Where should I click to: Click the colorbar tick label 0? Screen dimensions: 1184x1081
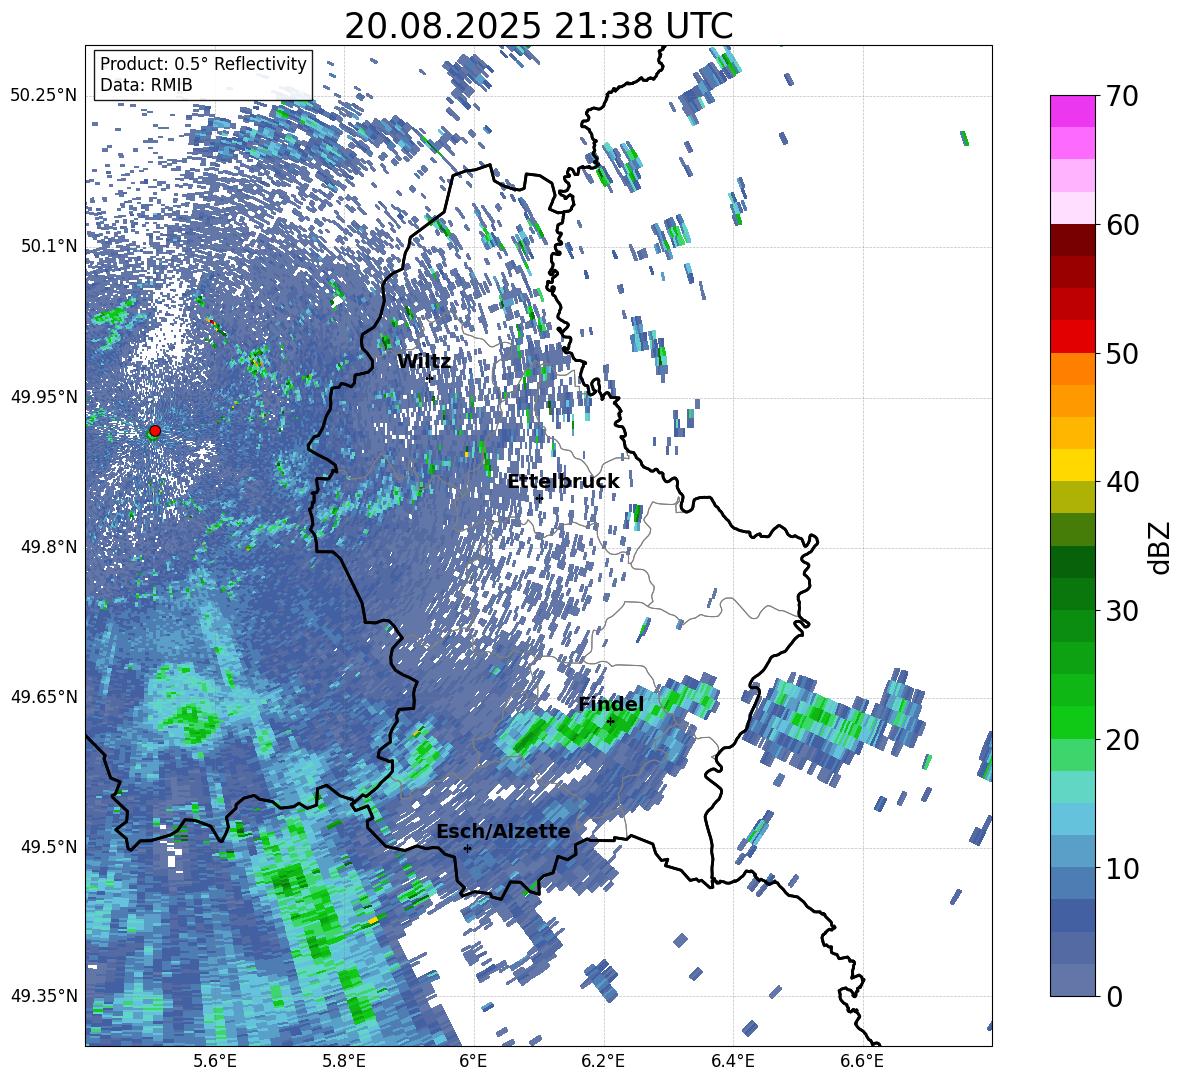pos(1115,996)
